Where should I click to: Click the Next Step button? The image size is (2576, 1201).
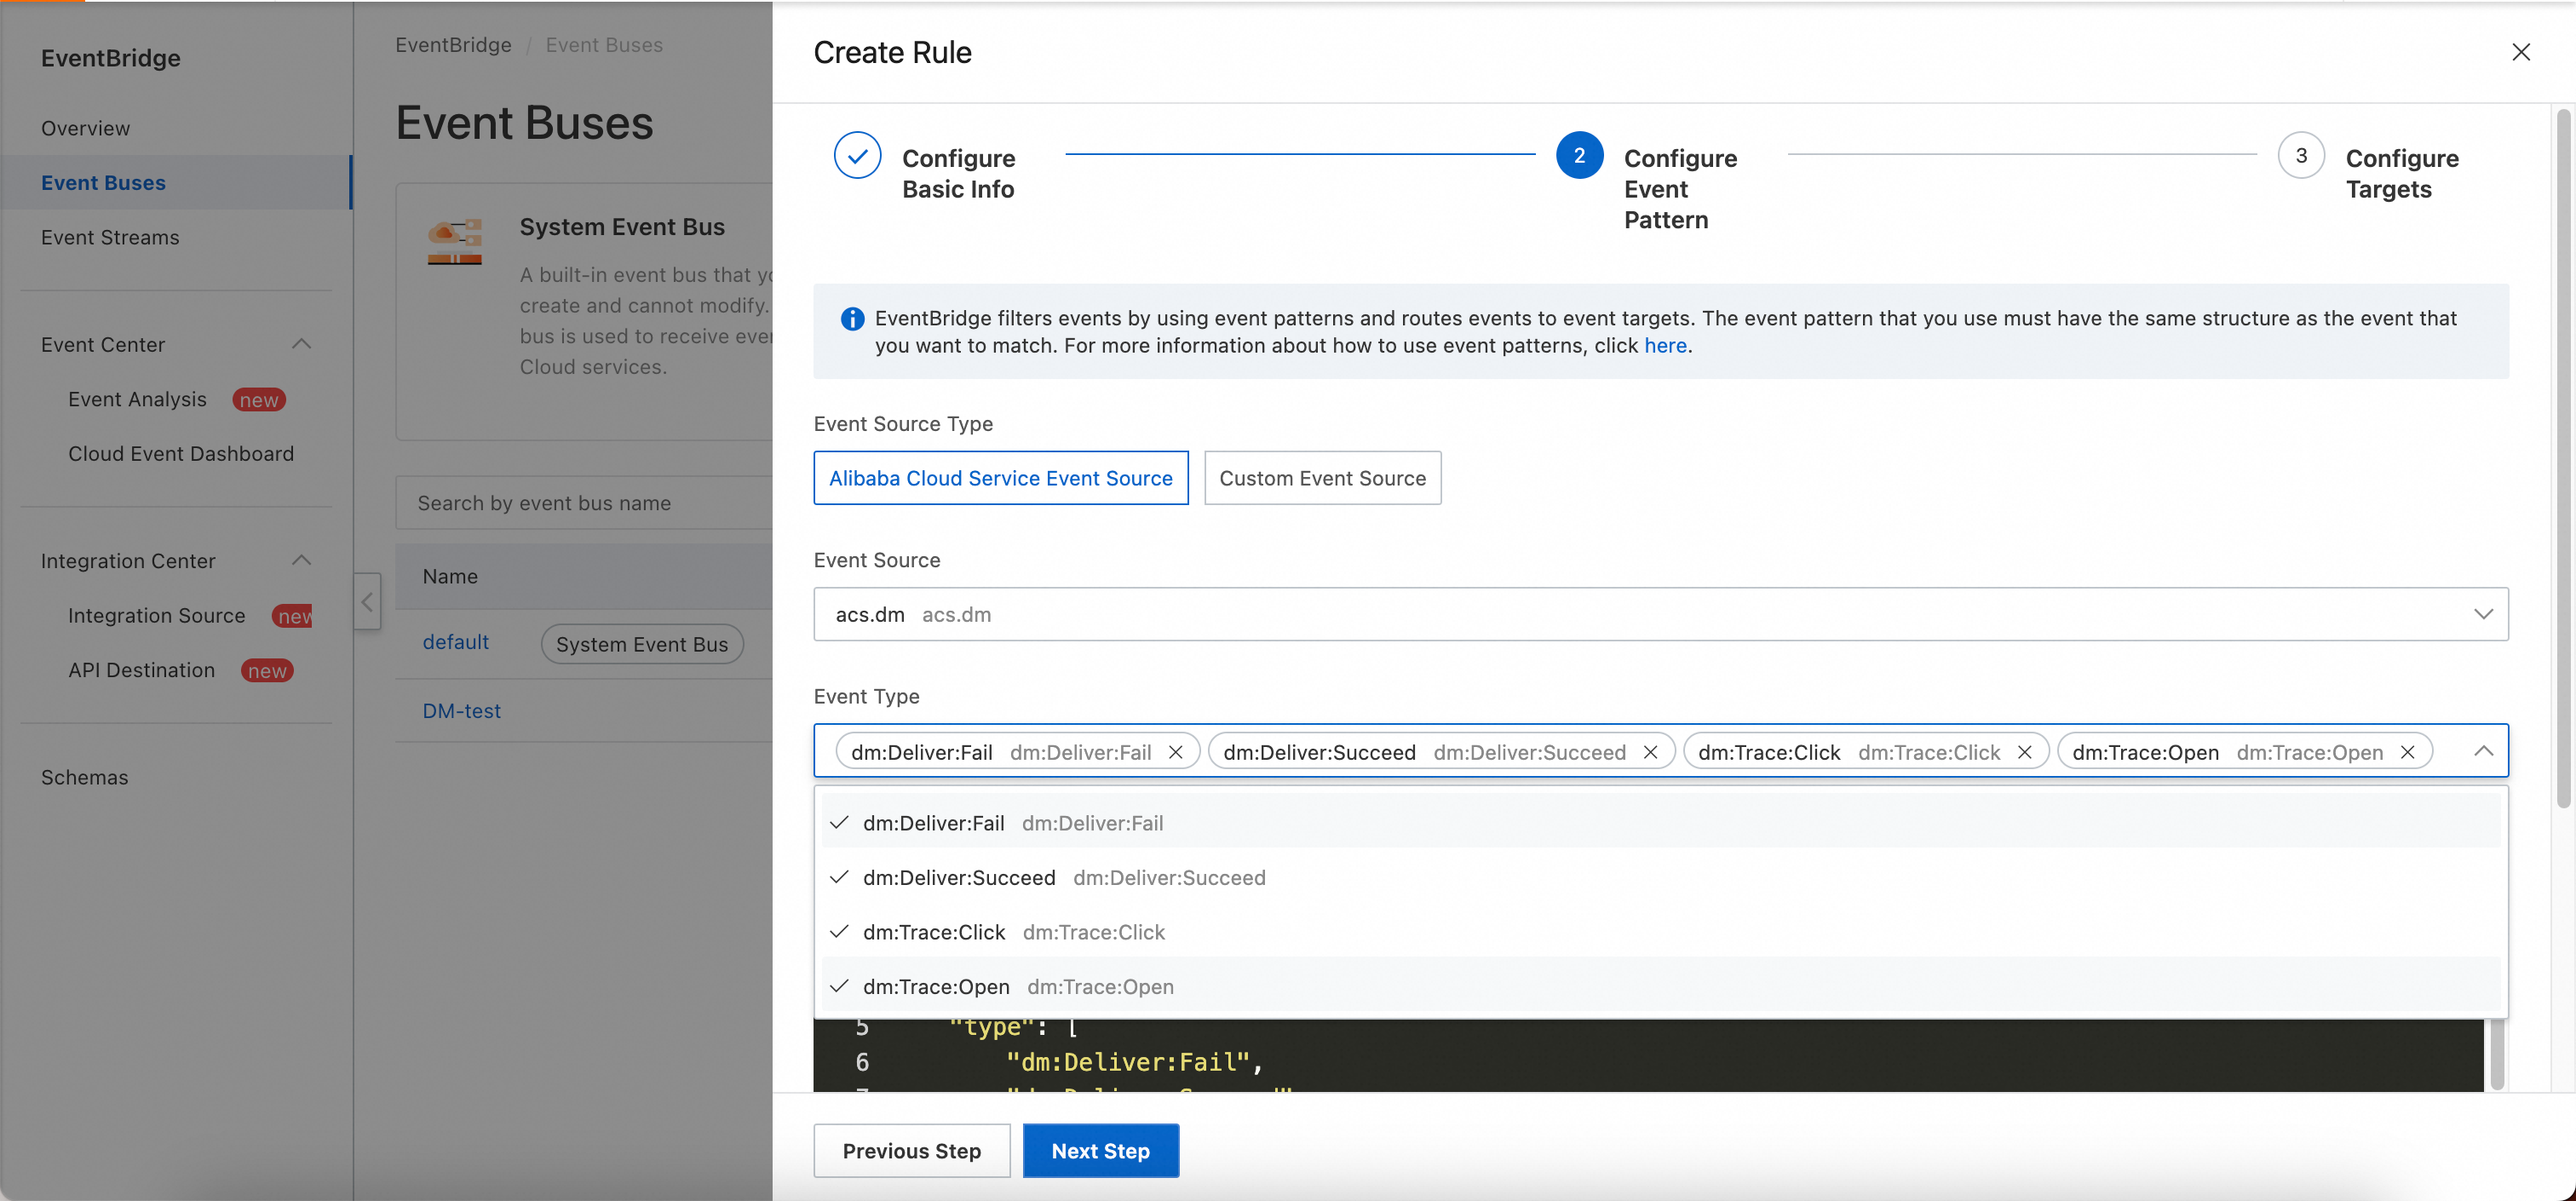[1100, 1151]
